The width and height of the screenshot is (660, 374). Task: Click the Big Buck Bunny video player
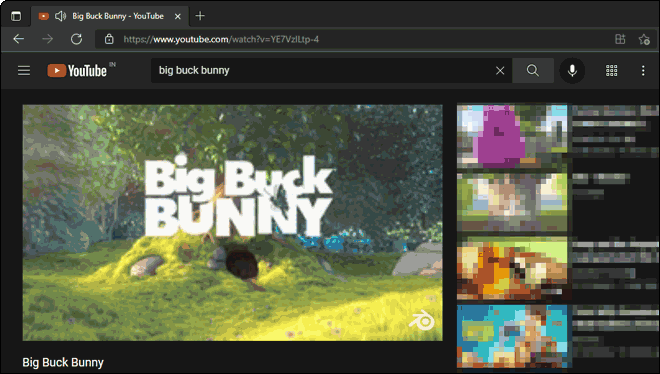(232, 223)
